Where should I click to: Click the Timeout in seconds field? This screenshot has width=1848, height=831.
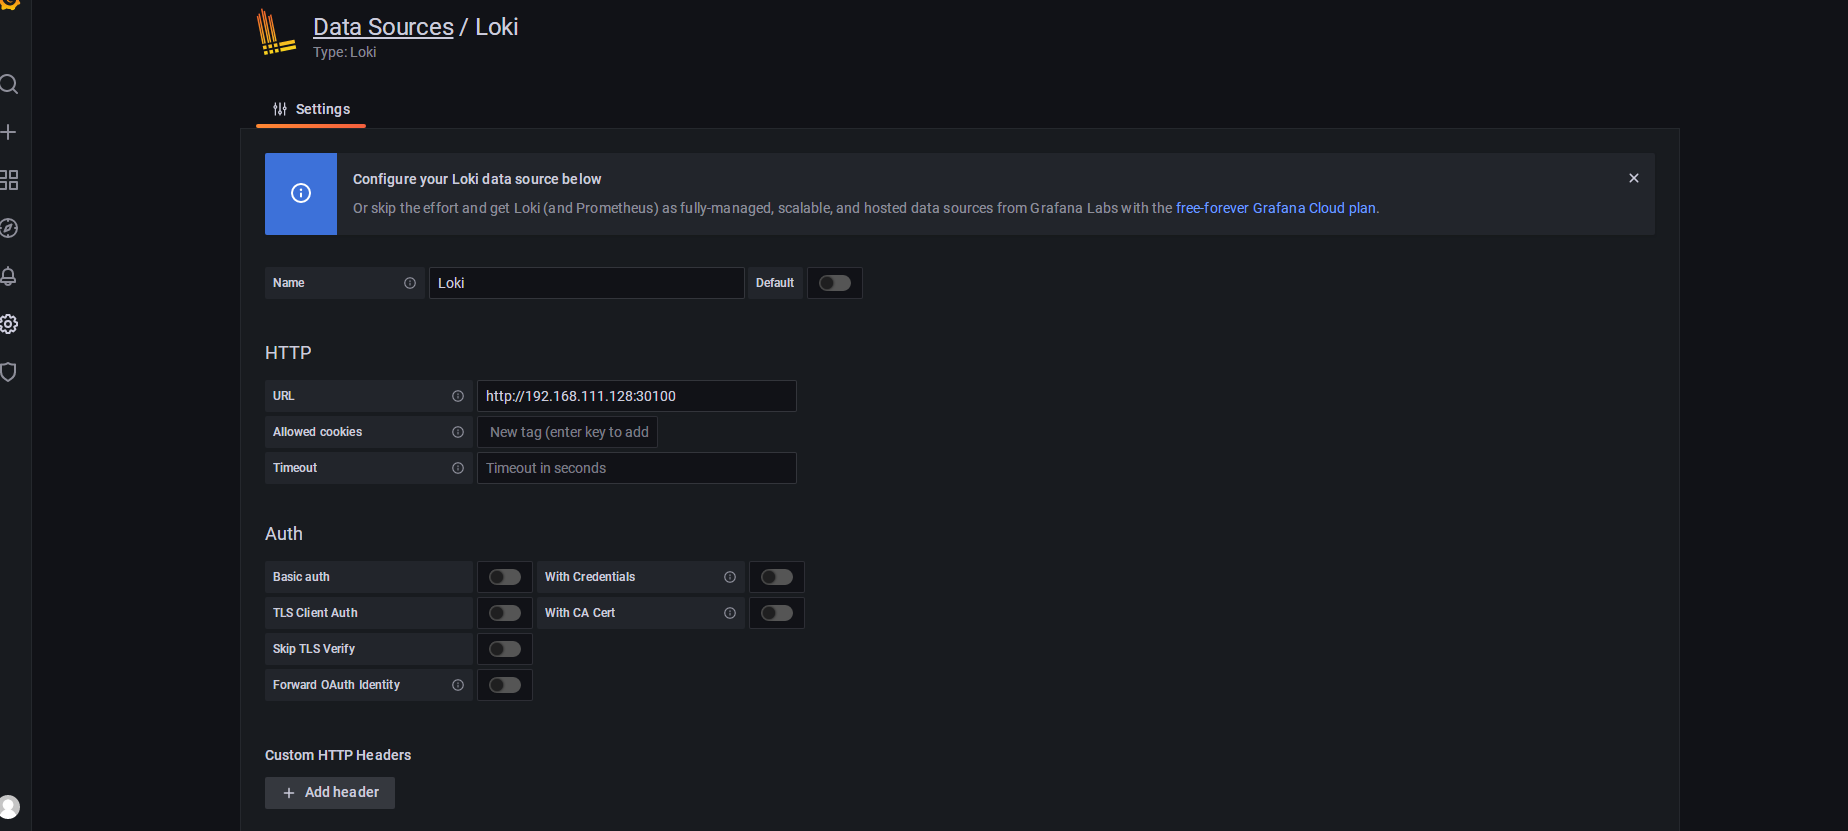637,468
